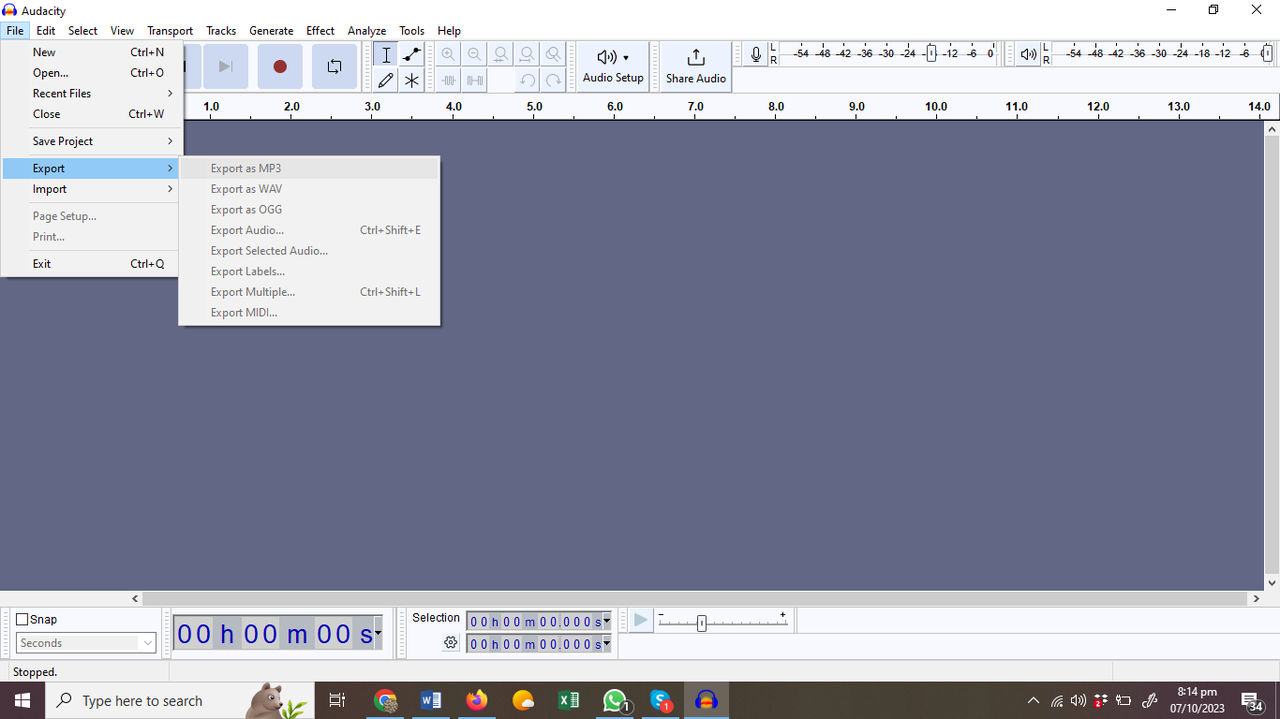The width and height of the screenshot is (1280, 719).
Task: Click the Skip to End button
Action: tap(226, 66)
